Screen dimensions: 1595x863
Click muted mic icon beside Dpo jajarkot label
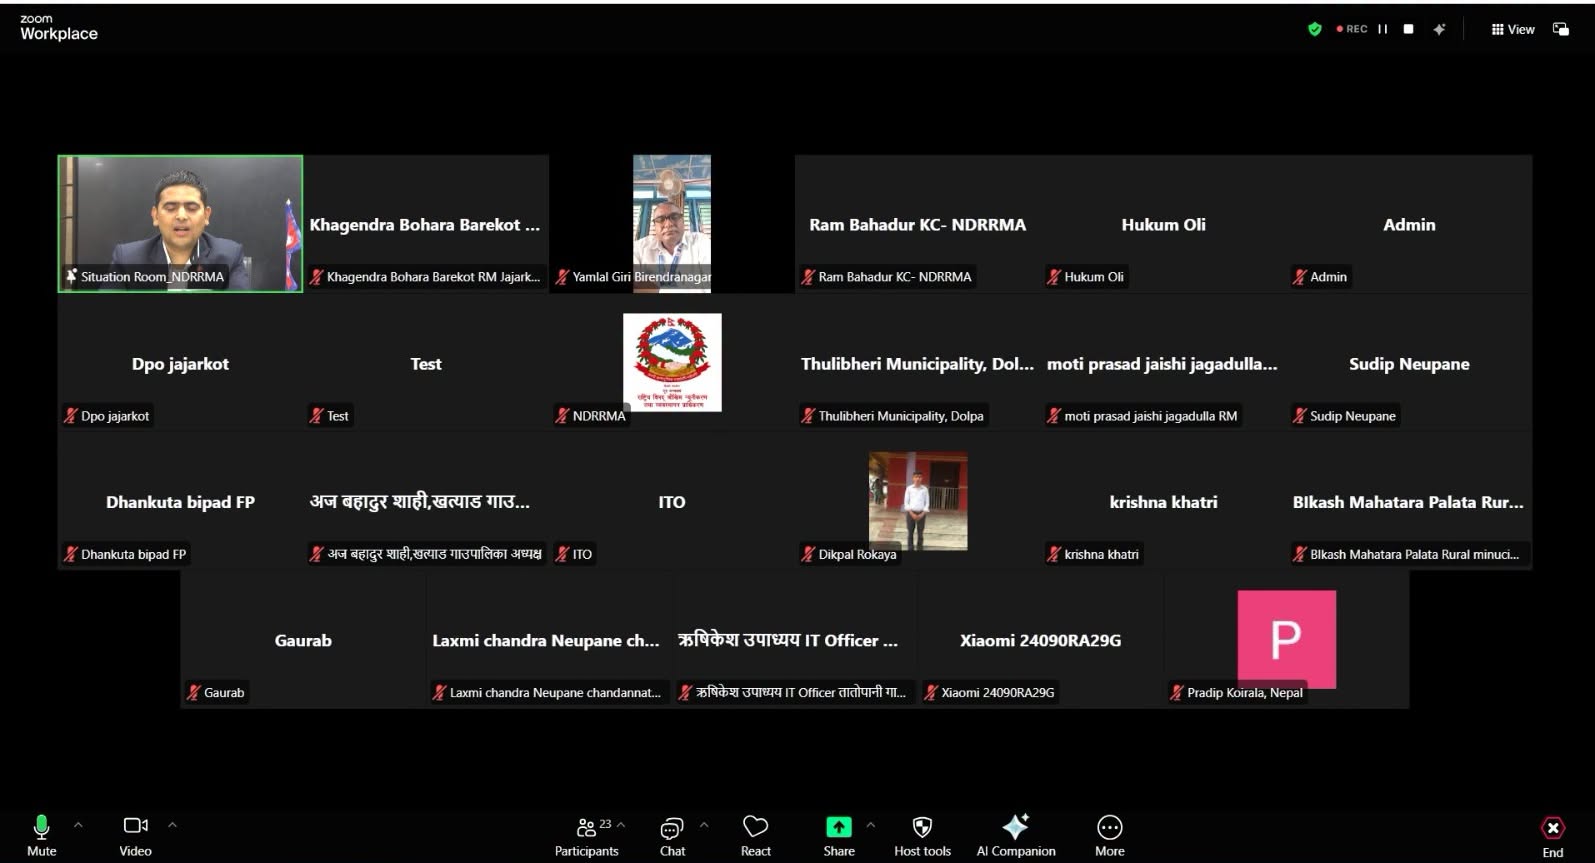[71, 416]
